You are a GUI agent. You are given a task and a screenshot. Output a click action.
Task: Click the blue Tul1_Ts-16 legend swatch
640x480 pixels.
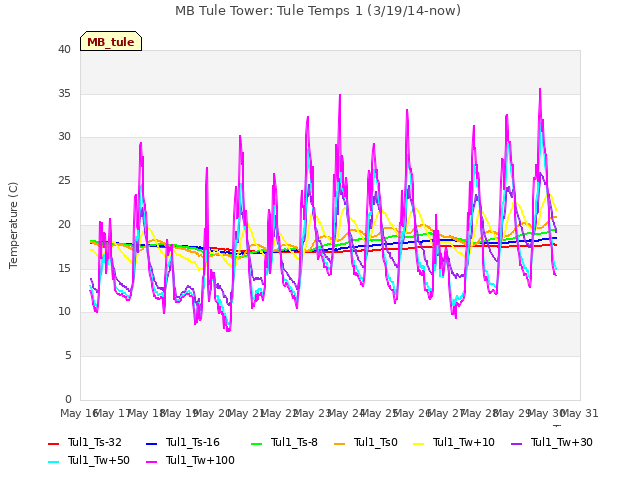pos(151,444)
